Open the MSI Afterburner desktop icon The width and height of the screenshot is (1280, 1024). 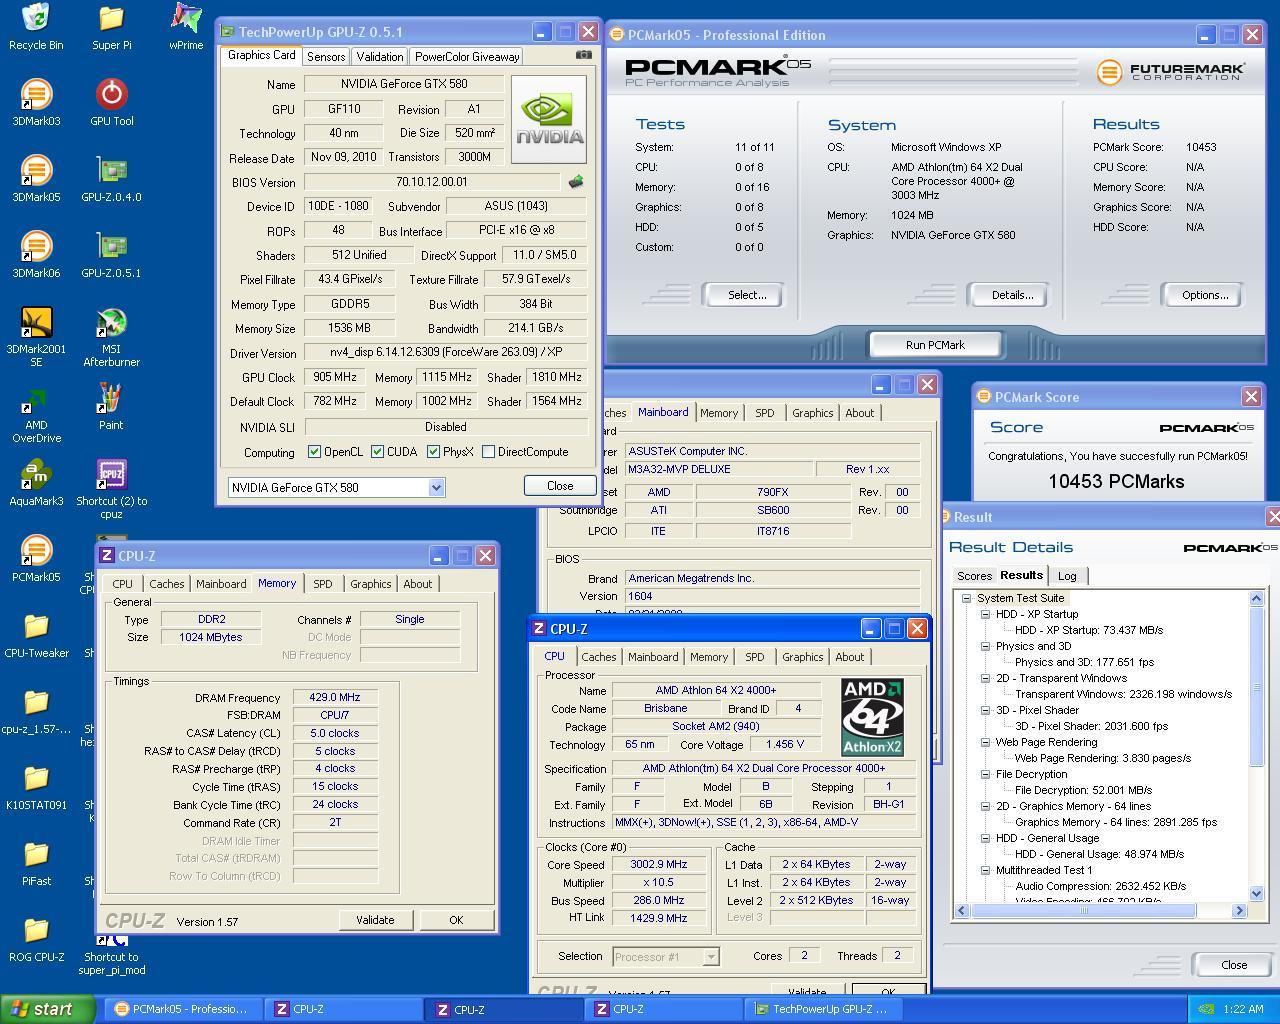tap(111, 337)
